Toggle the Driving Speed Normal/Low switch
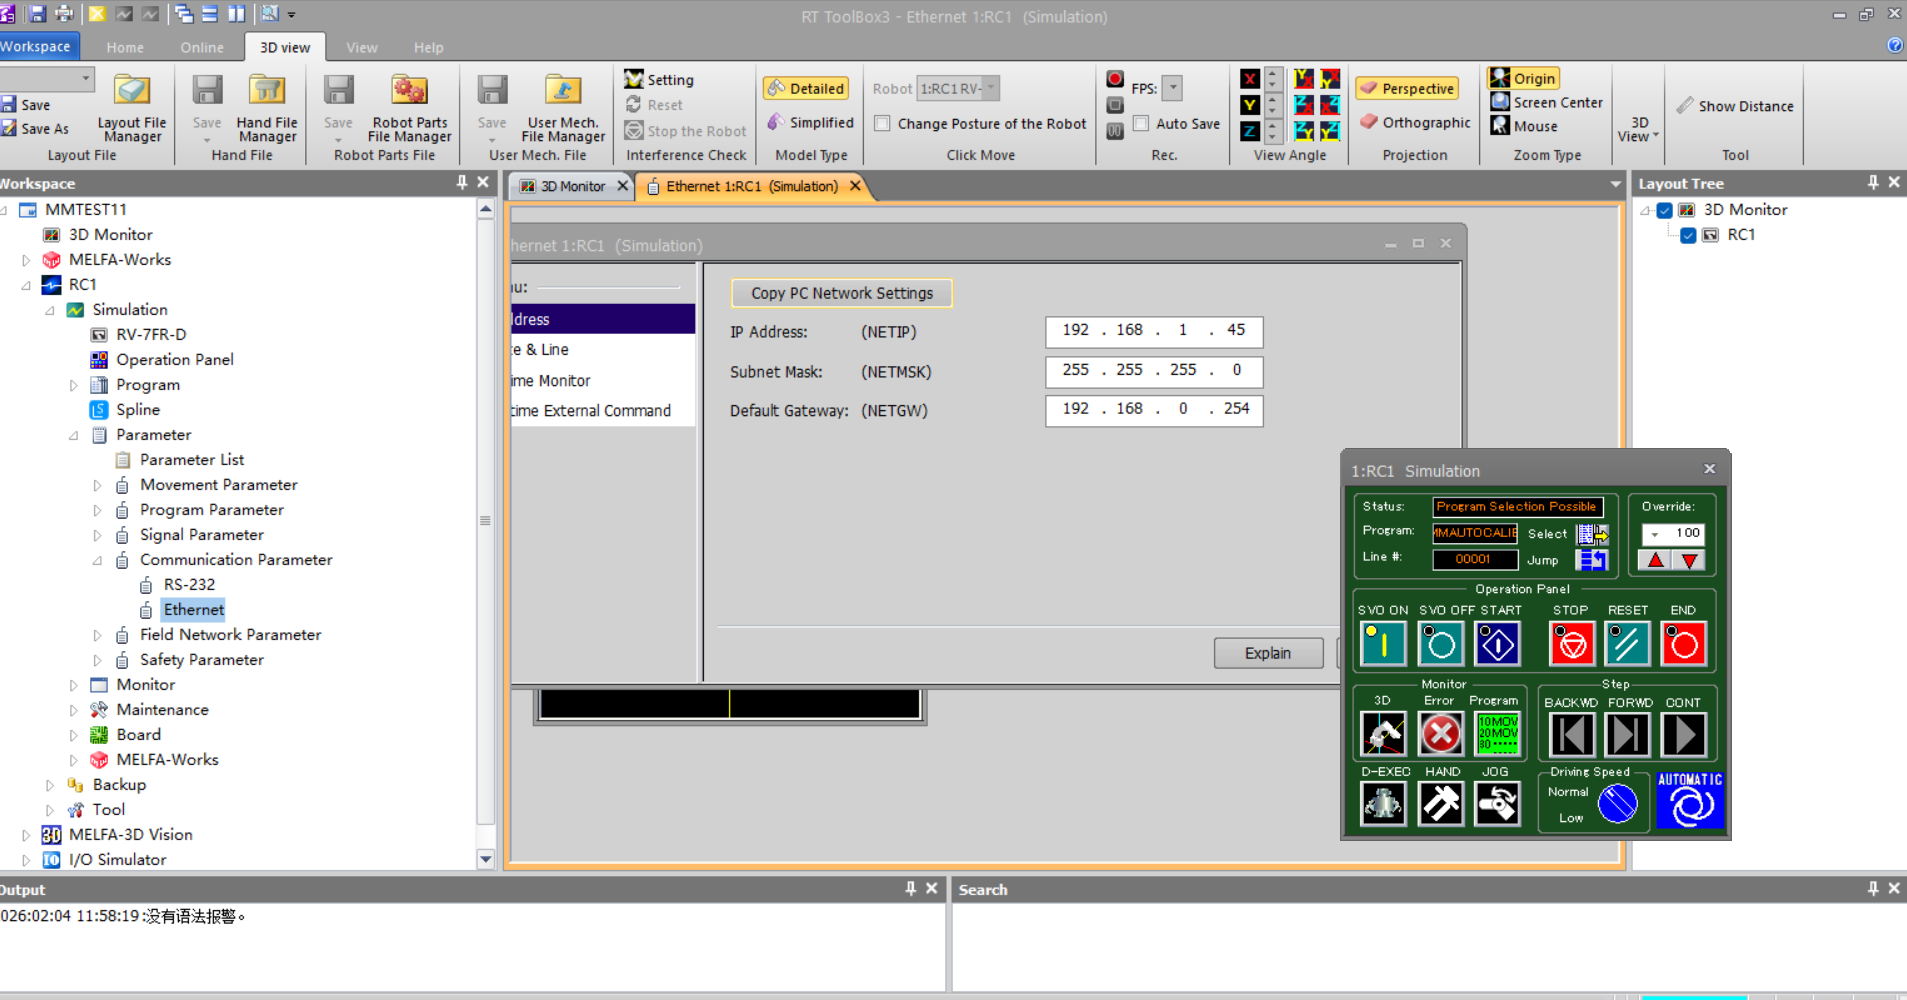This screenshot has width=1907, height=1000. 1617,803
